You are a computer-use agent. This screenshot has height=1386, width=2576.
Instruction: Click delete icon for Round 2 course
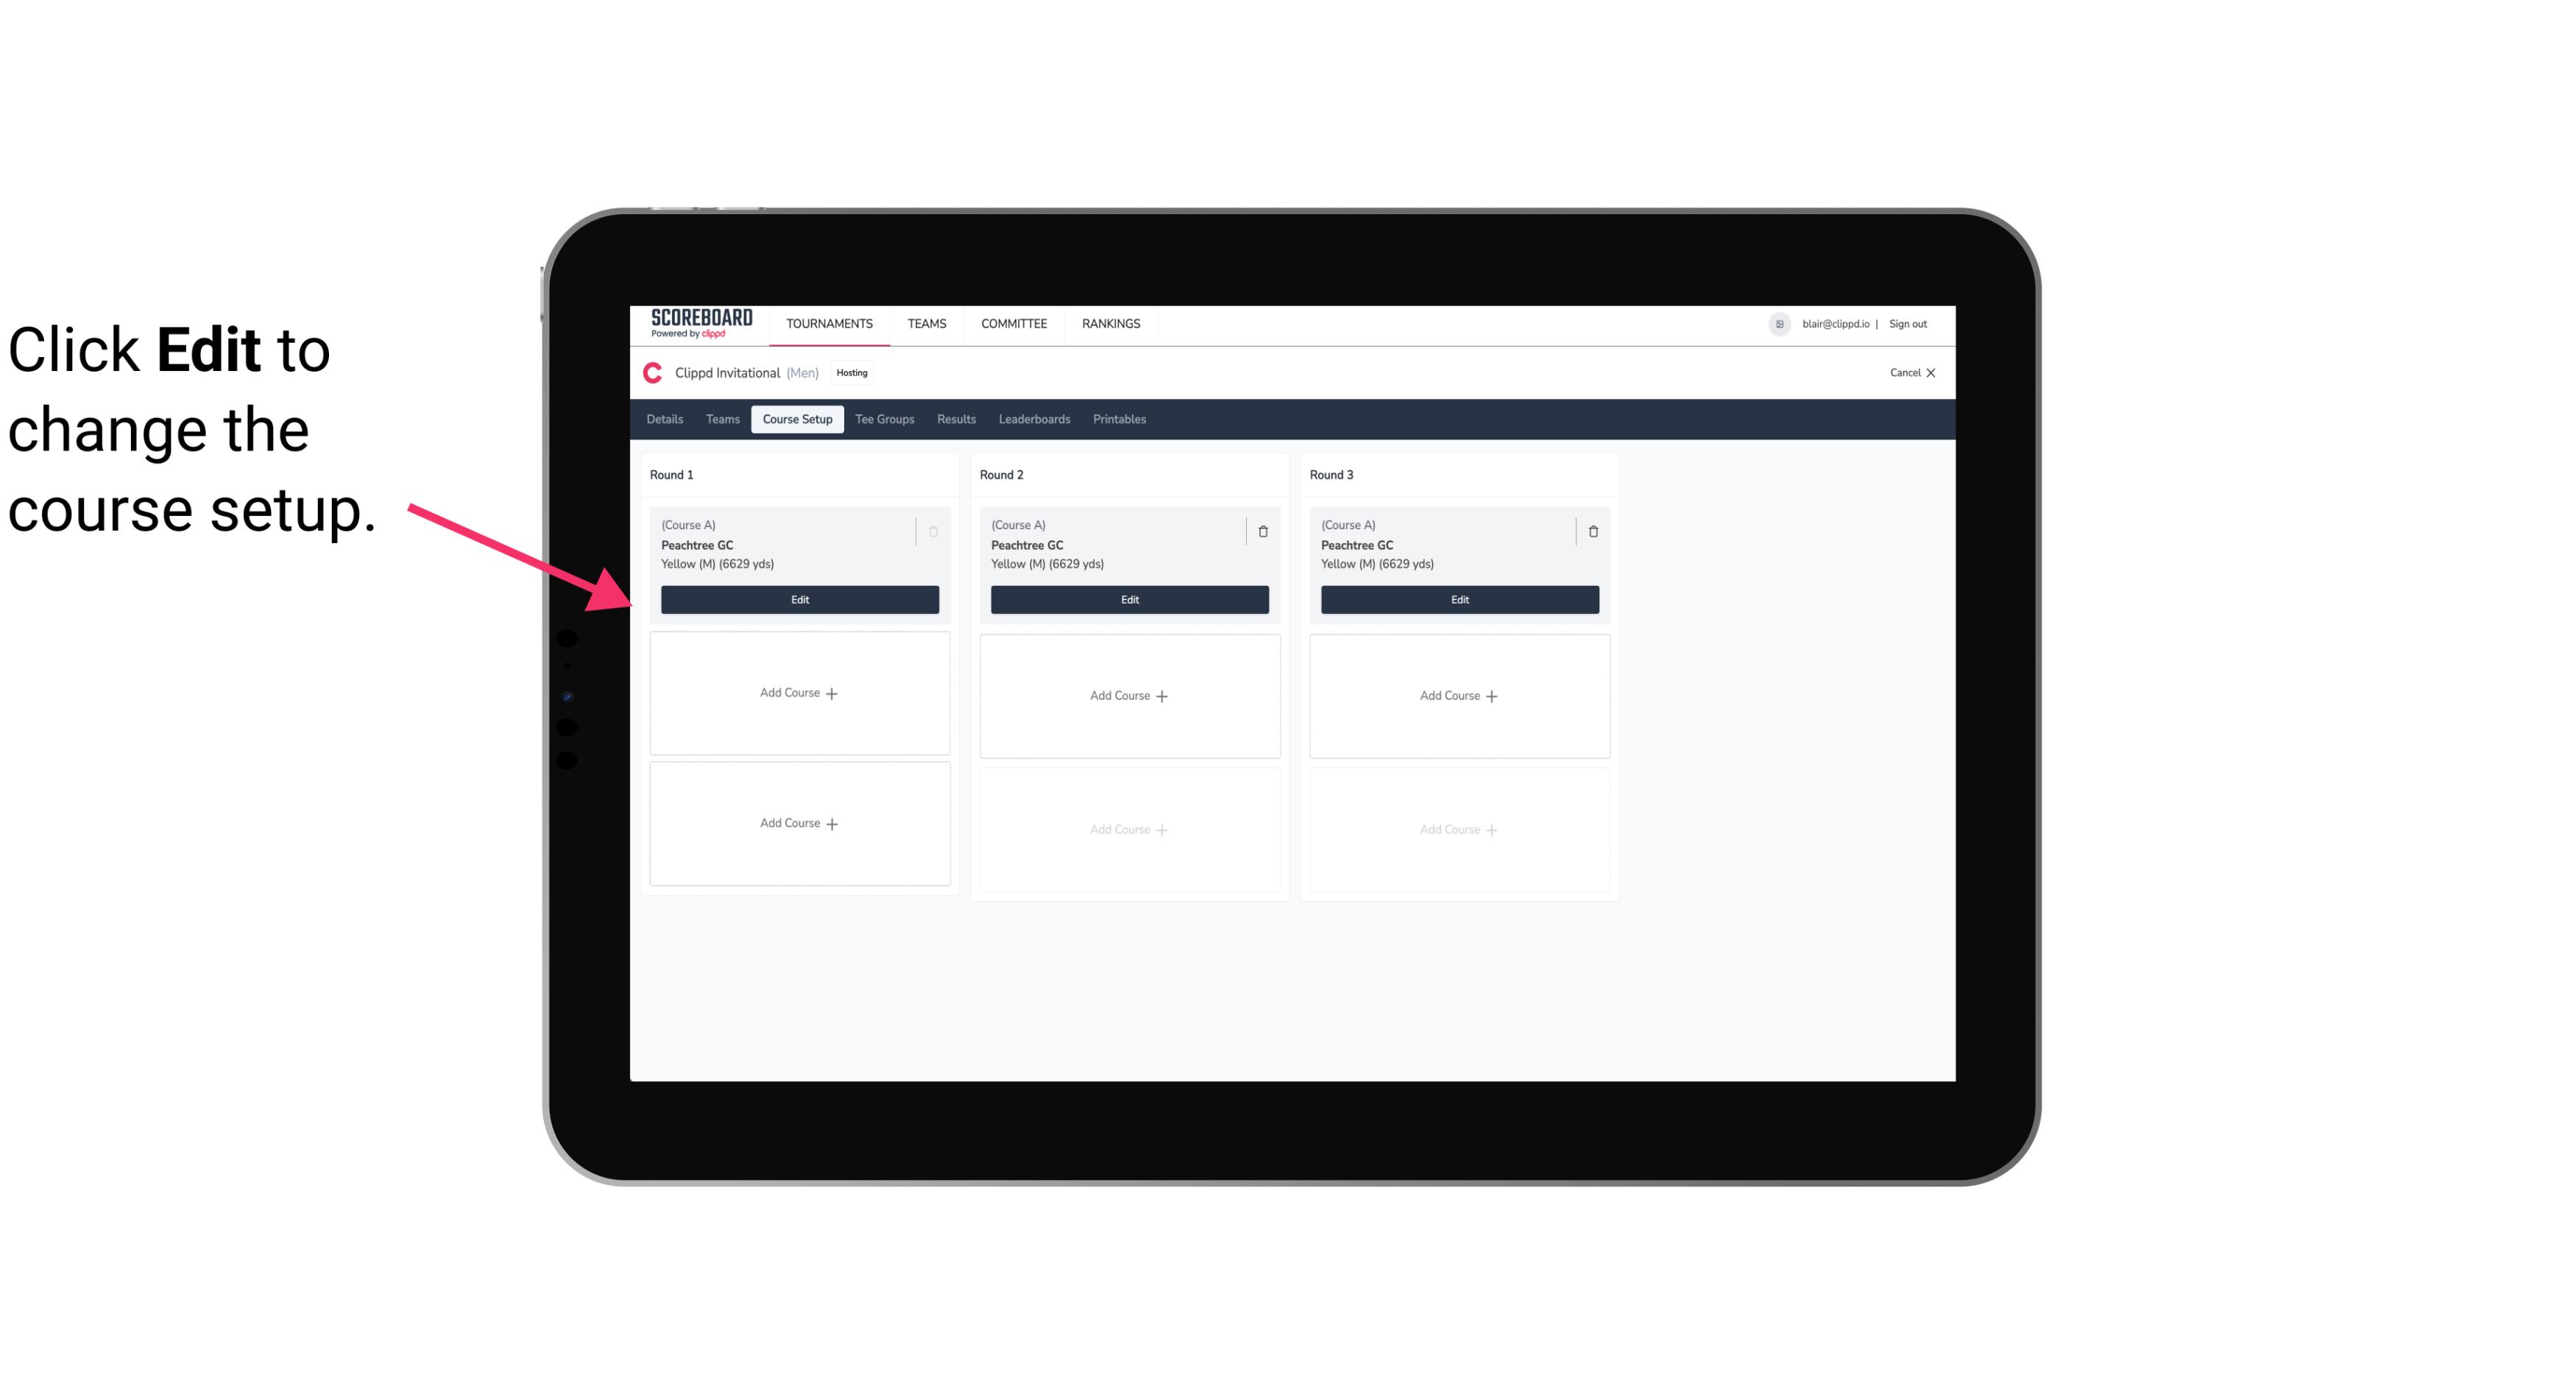coord(1262,529)
